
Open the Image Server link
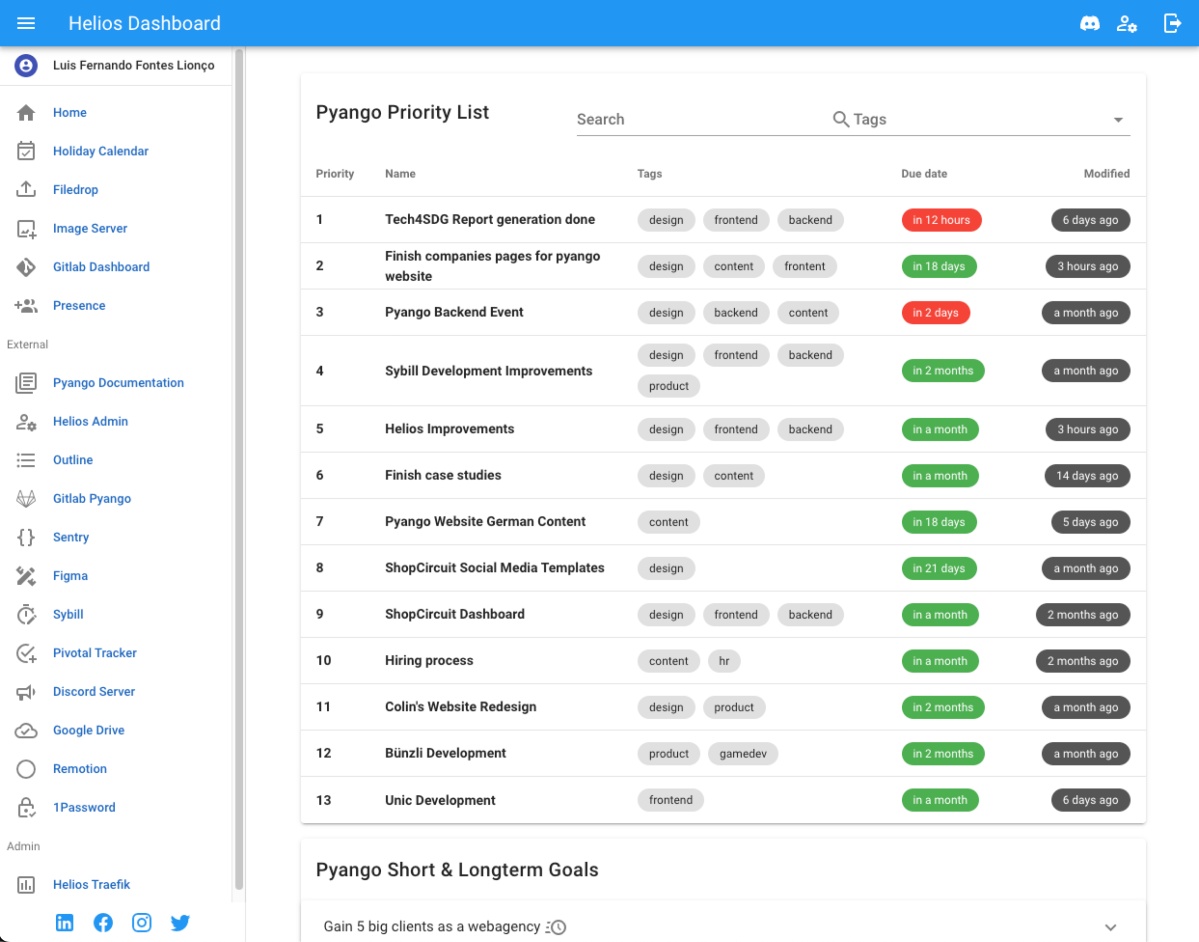click(x=89, y=229)
